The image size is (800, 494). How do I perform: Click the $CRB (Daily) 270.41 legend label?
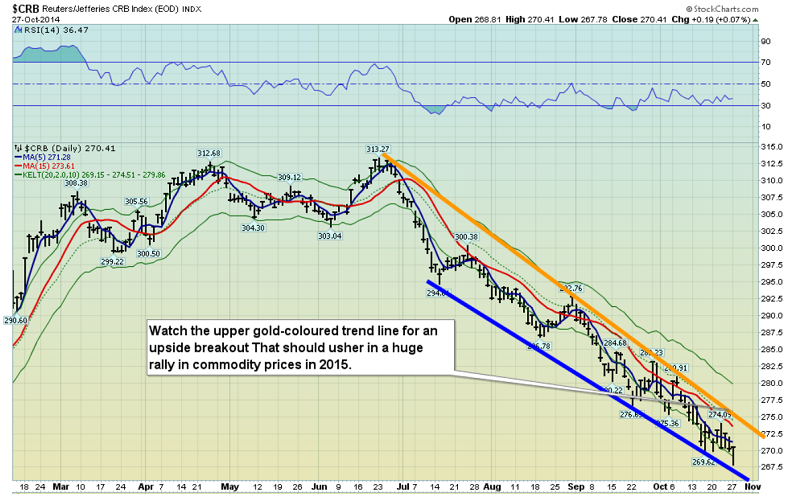57,147
